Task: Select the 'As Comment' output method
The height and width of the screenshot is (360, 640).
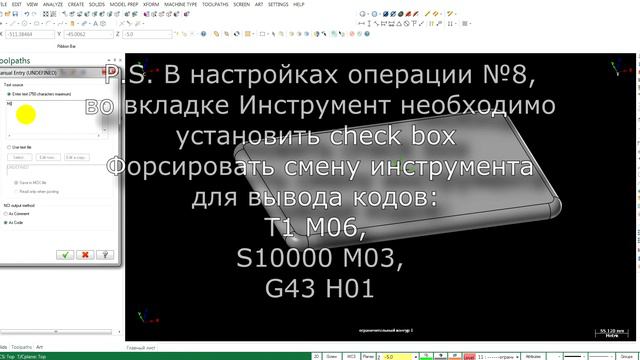Action: 6,213
